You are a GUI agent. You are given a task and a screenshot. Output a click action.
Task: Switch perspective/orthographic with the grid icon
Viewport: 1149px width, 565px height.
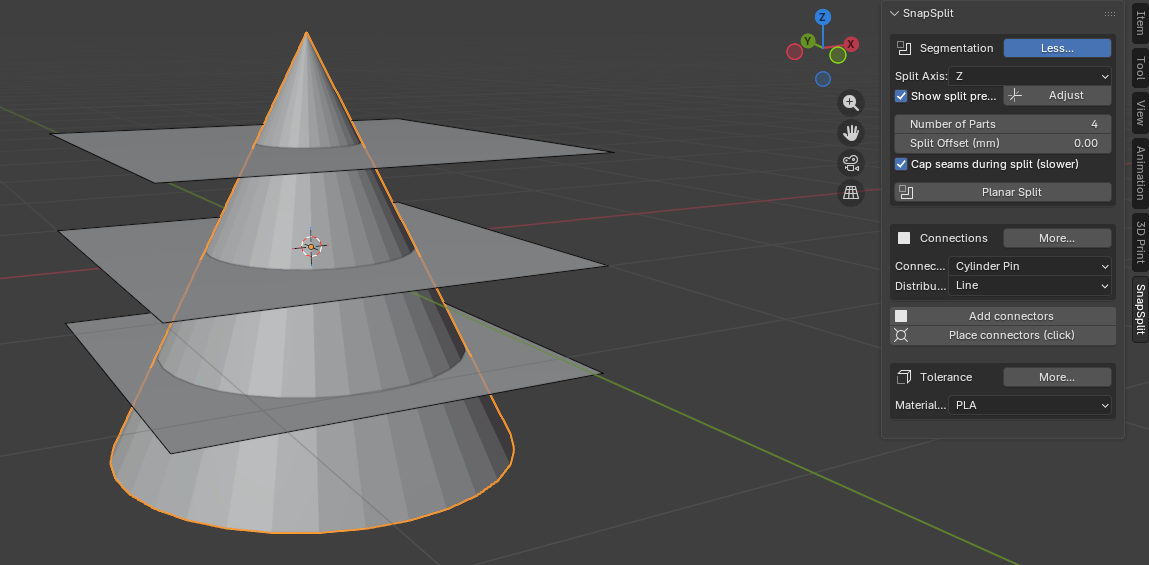point(851,193)
